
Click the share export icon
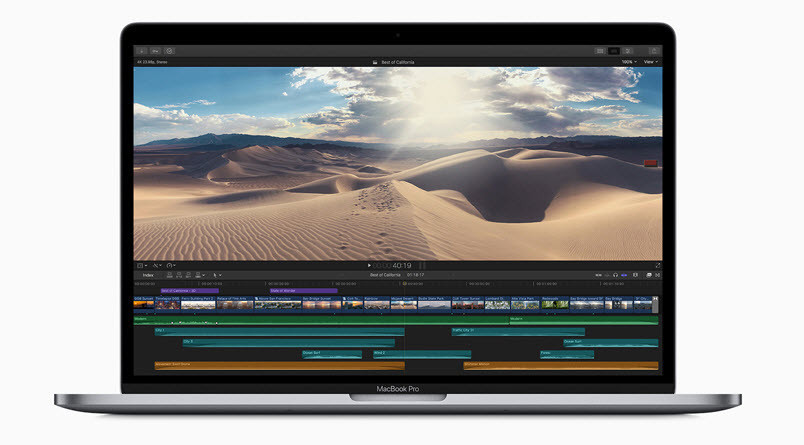tap(654, 50)
